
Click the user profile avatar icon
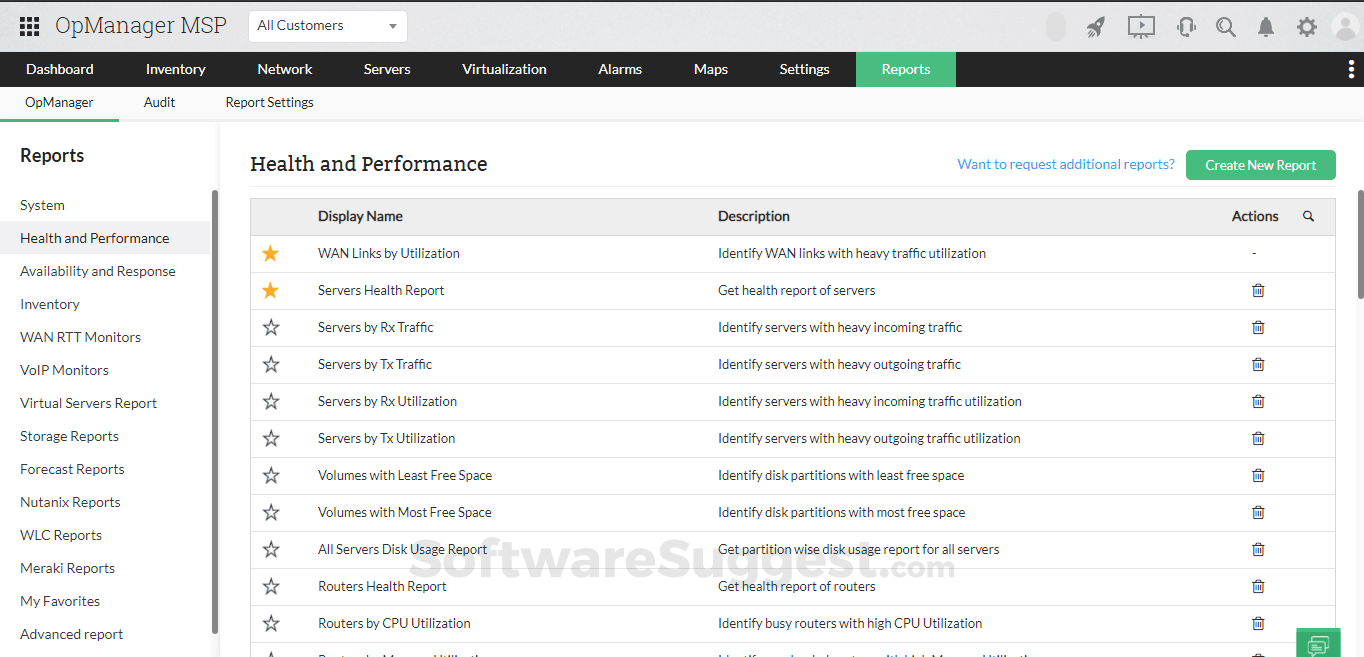[x=1345, y=27]
